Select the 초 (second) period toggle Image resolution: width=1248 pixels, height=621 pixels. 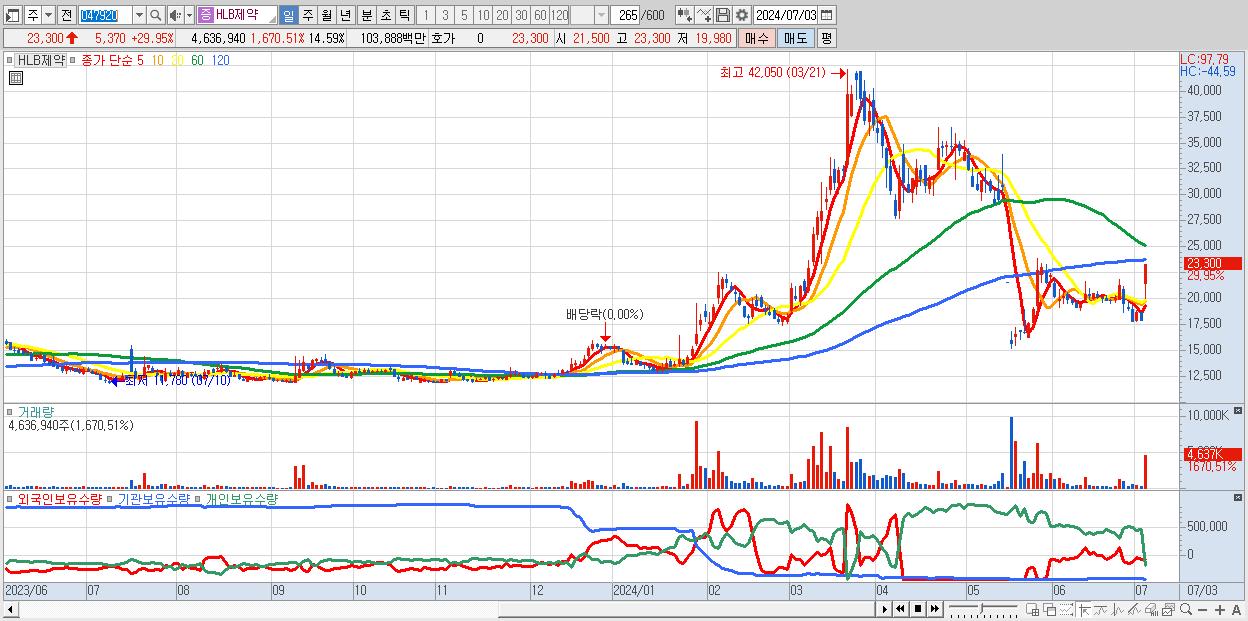(385, 15)
